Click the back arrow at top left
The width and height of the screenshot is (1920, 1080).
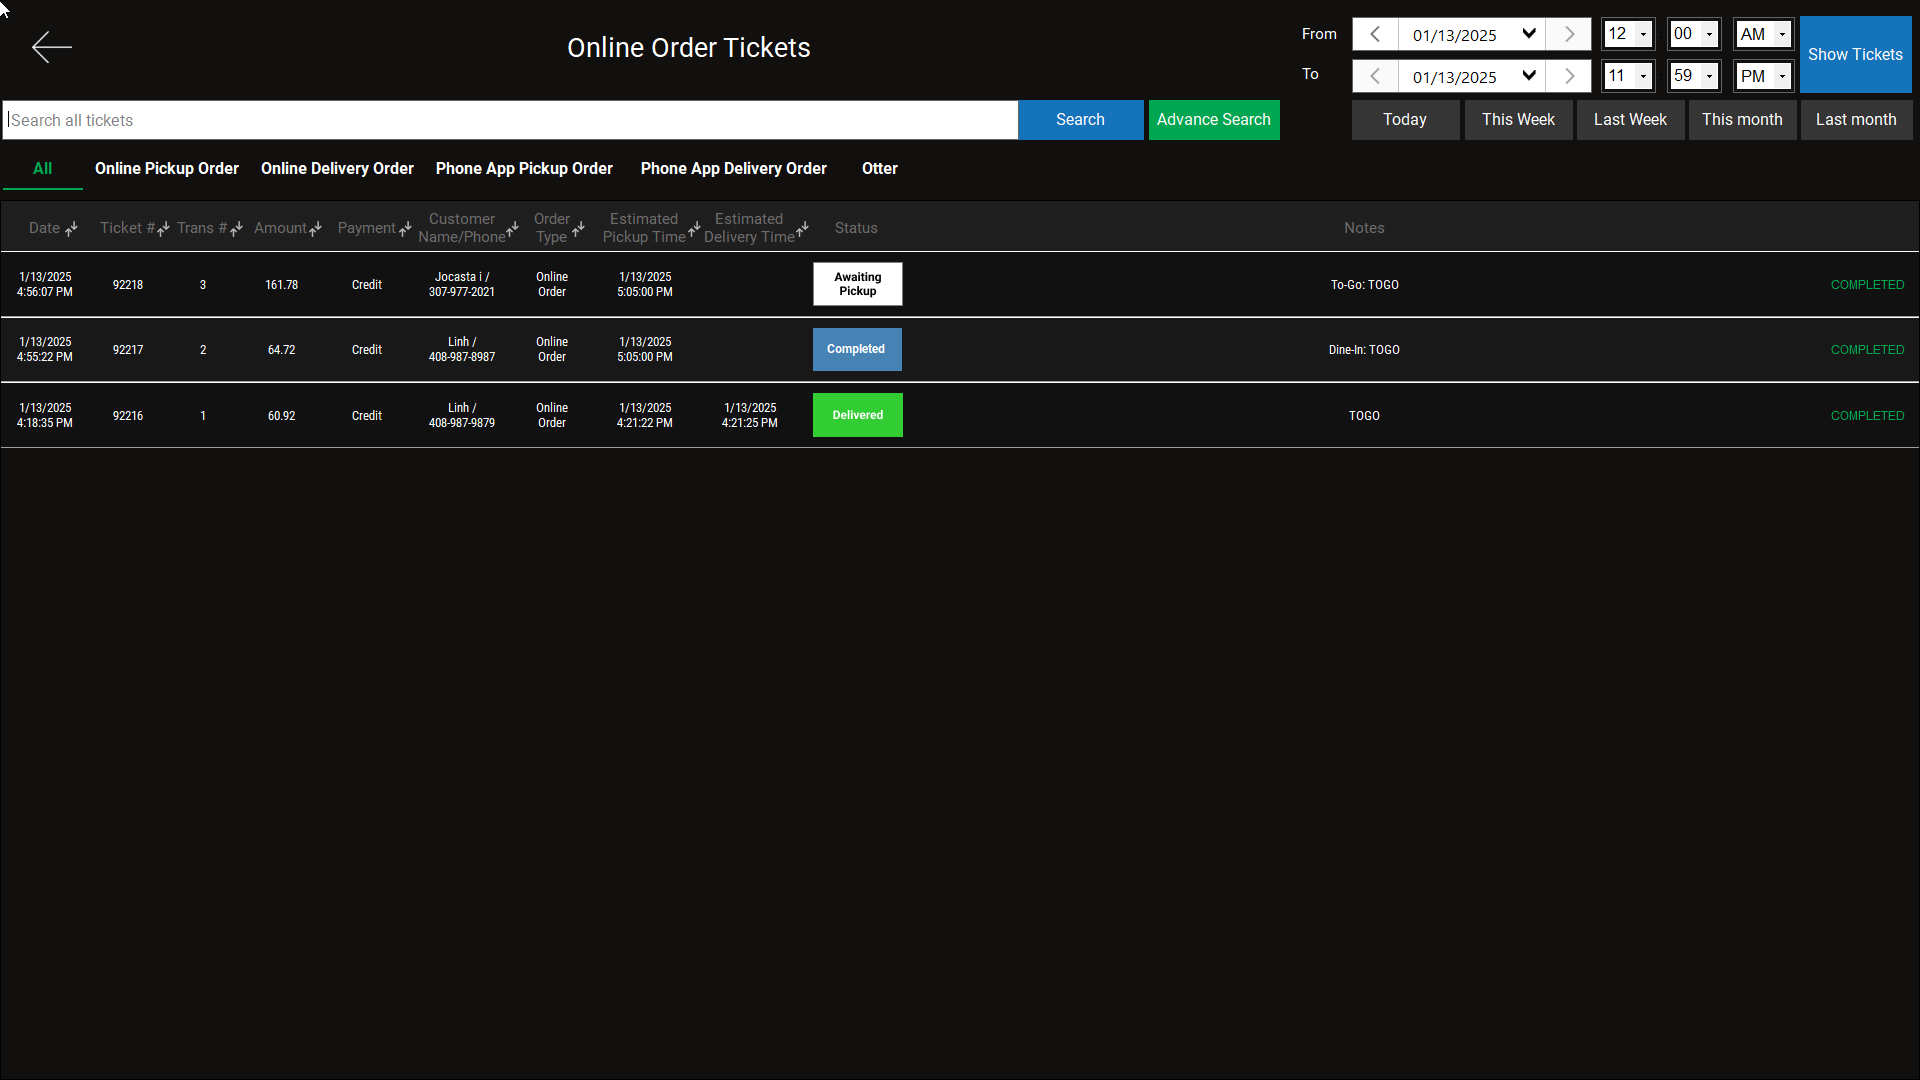coord(51,47)
